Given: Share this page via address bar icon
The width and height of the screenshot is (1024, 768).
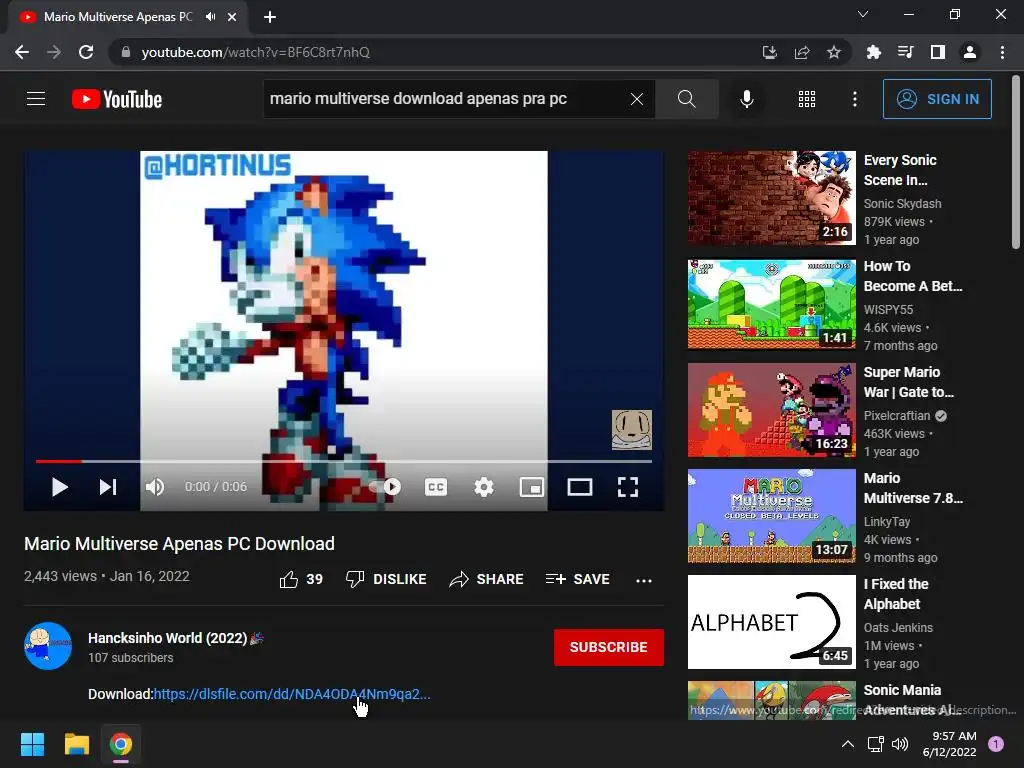Looking at the screenshot, I should [802, 52].
